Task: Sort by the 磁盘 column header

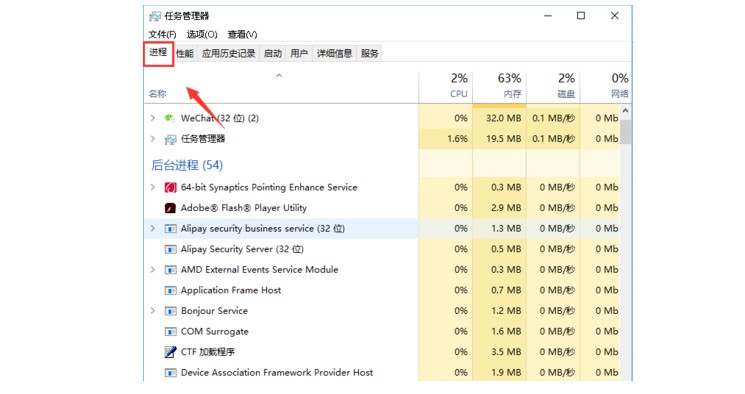Action: 553,86
